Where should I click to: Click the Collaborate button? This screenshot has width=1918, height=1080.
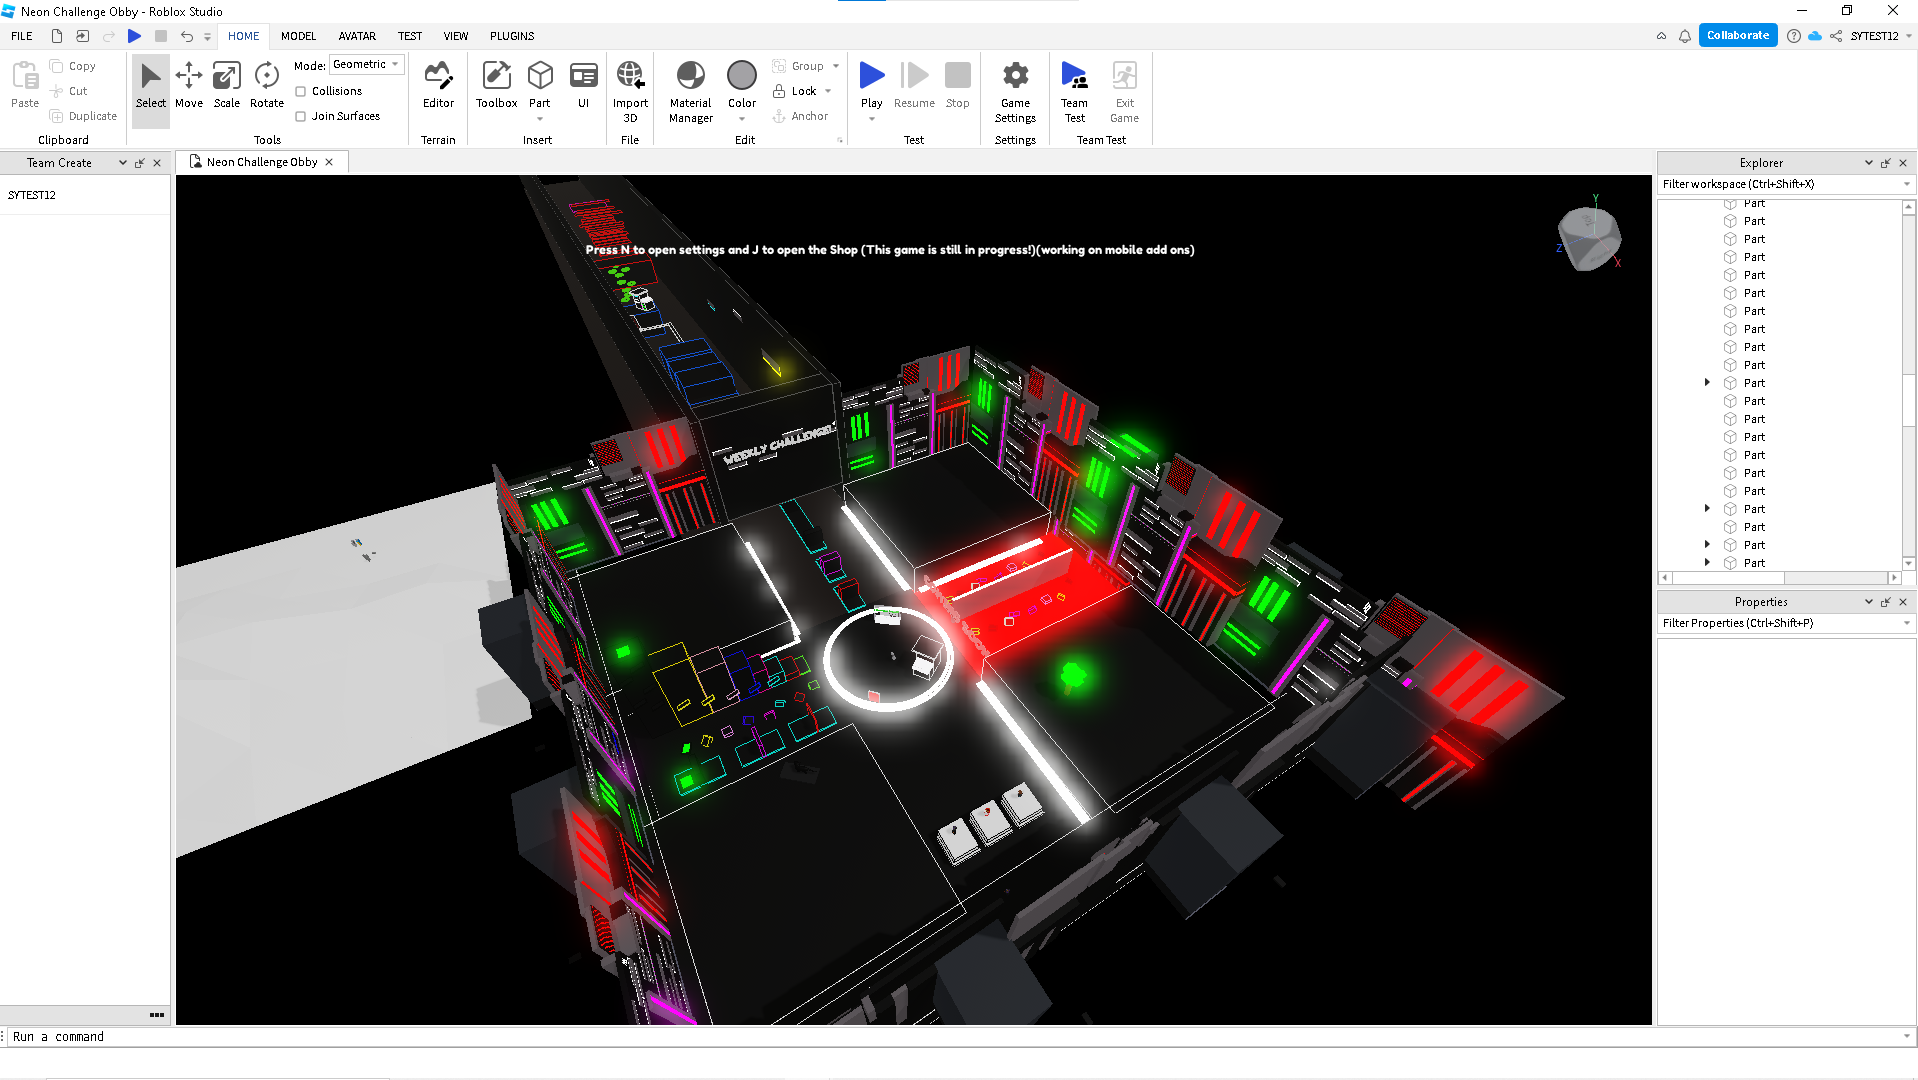click(x=1737, y=36)
